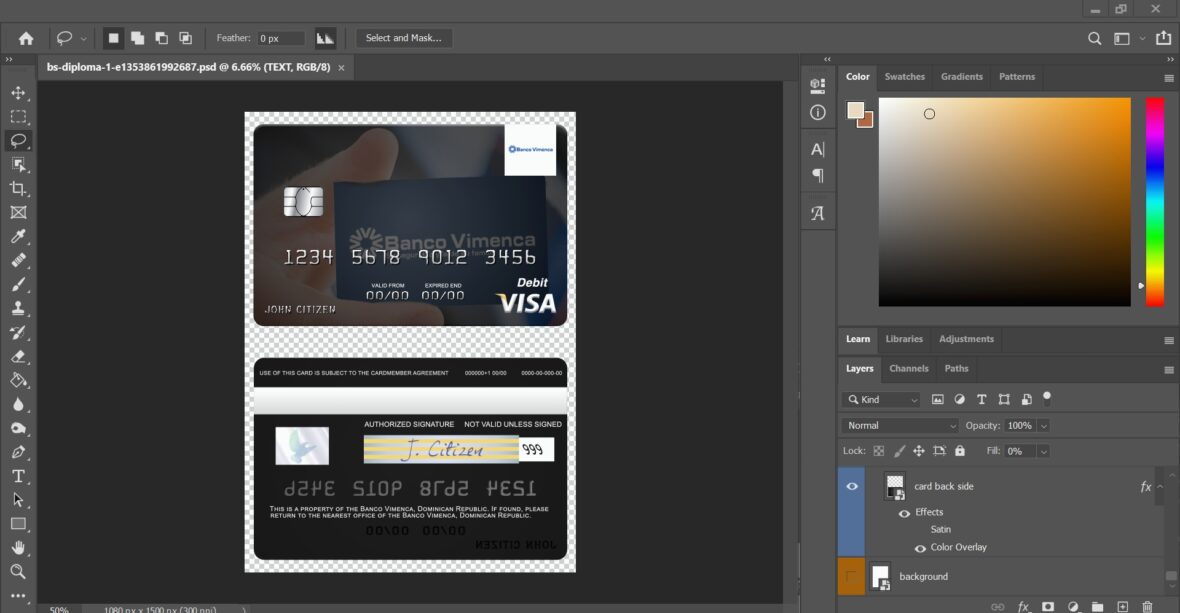Click the Select and Mask button
This screenshot has height=613, width=1180.
[403, 38]
